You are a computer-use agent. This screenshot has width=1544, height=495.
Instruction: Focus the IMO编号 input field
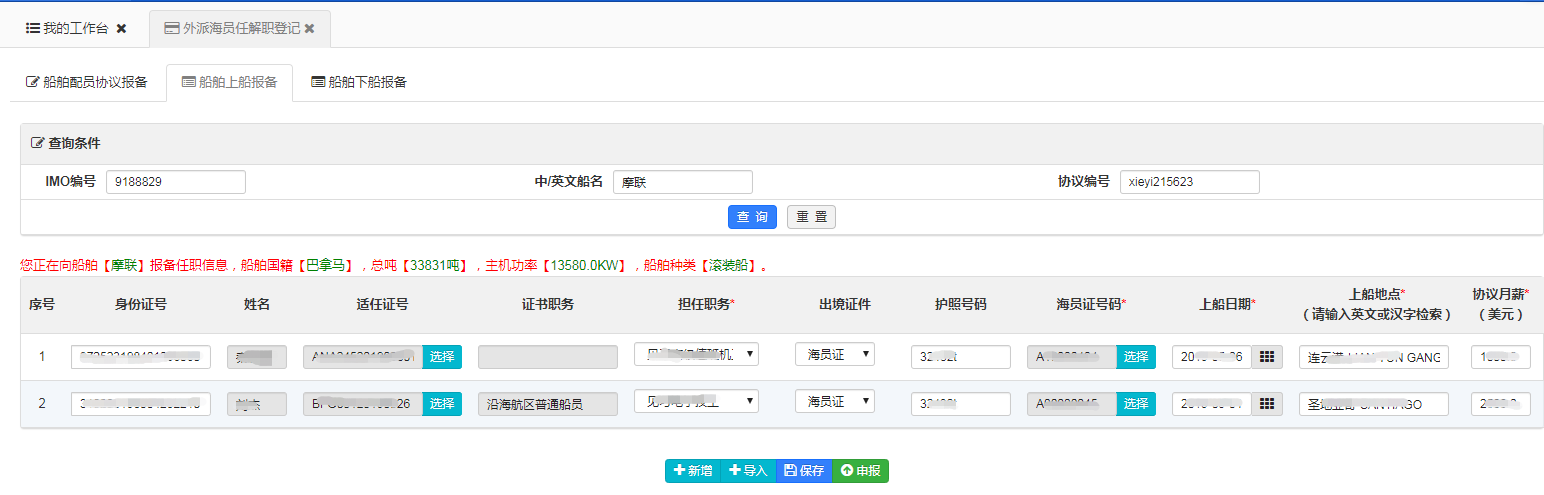pyautogui.click(x=175, y=182)
